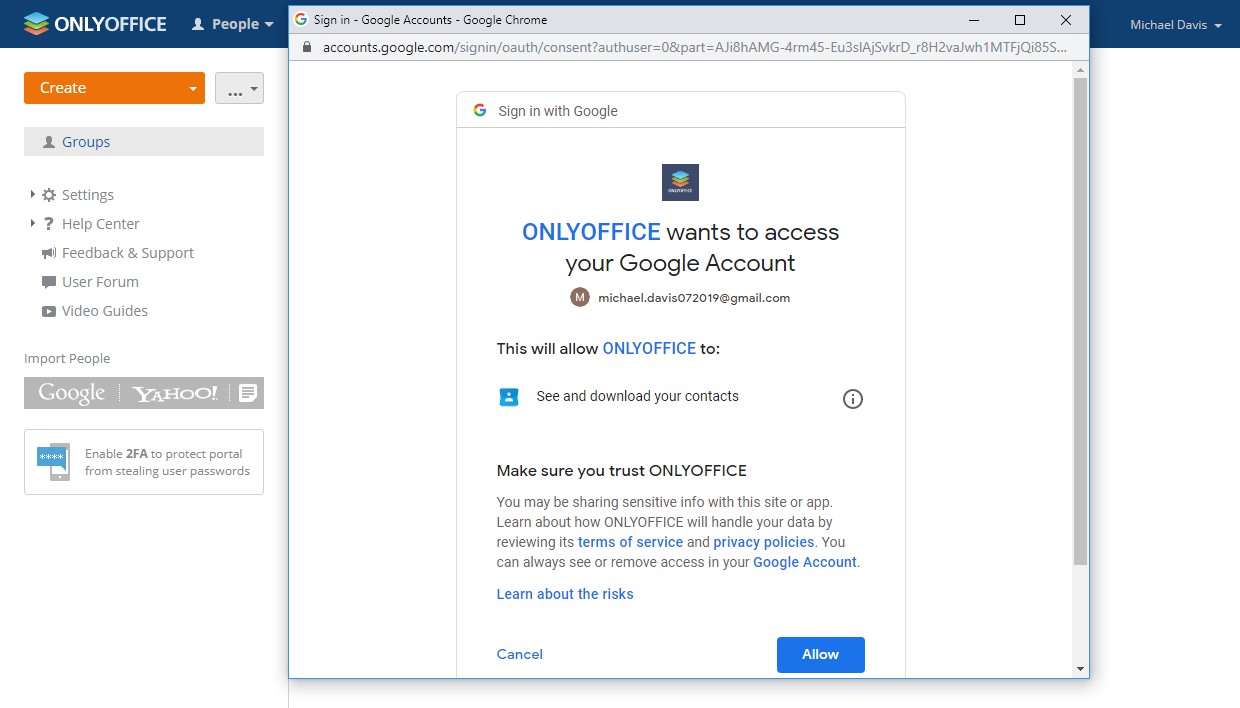The height and width of the screenshot is (708, 1240).
Task: Open the privacy policies link
Action: click(764, 542)
